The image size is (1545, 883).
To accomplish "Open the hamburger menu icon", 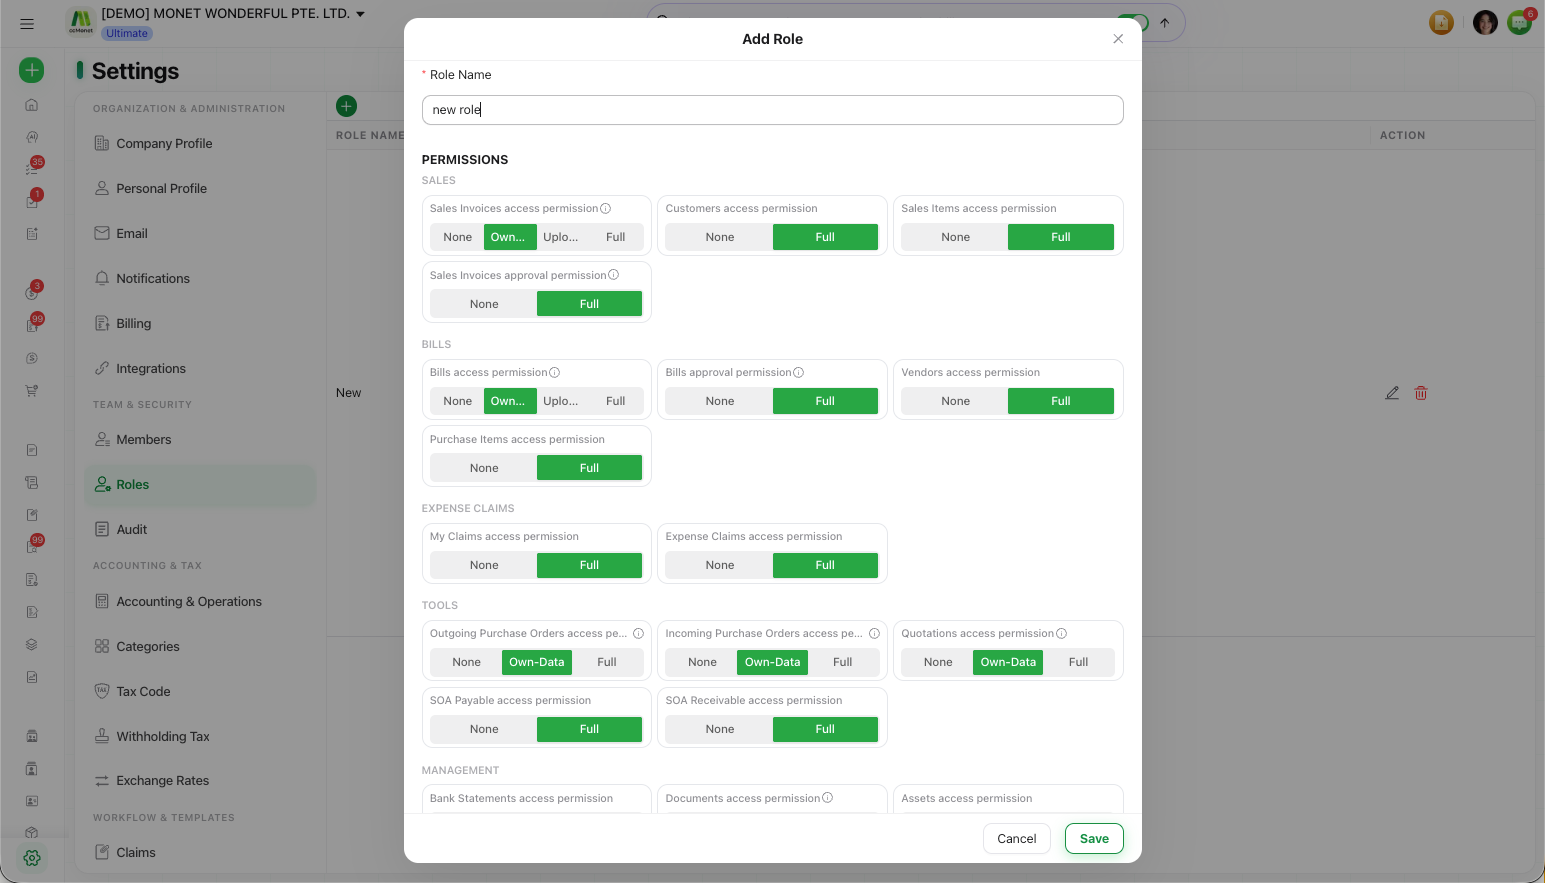I will pyautogui.click(x=27, y=23).
